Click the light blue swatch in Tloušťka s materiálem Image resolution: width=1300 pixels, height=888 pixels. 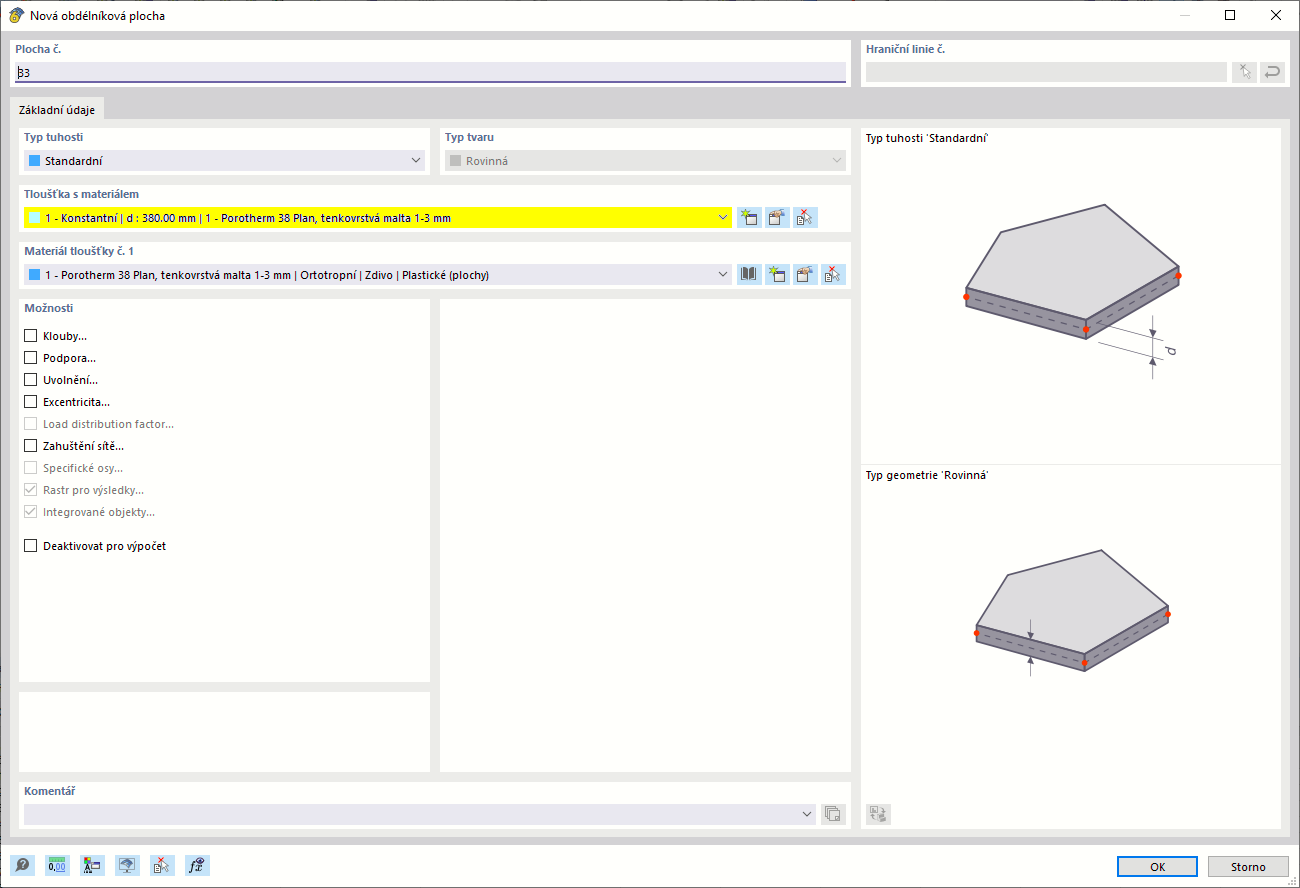coord(34,218)
